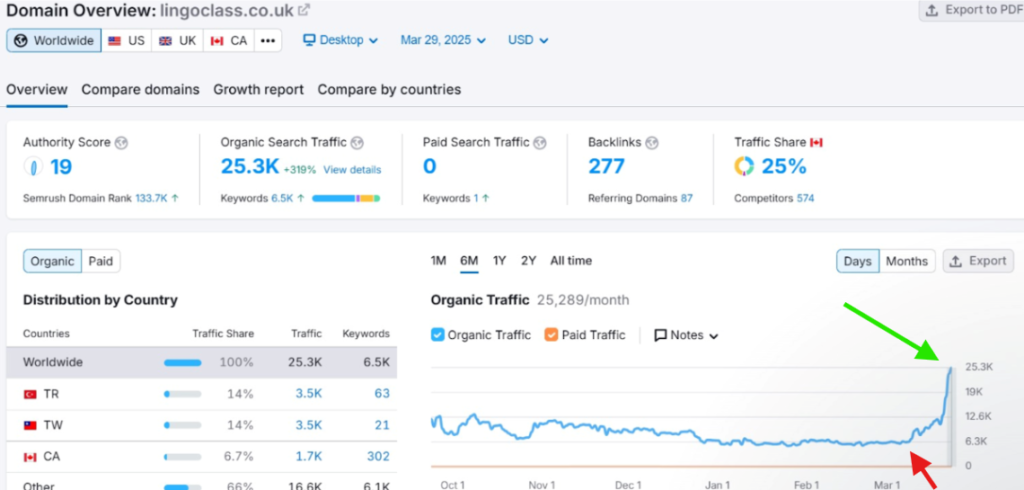
Task: Click the 25.3K organic traffic value
Action: pyautogui.click(x=250, y=167)
